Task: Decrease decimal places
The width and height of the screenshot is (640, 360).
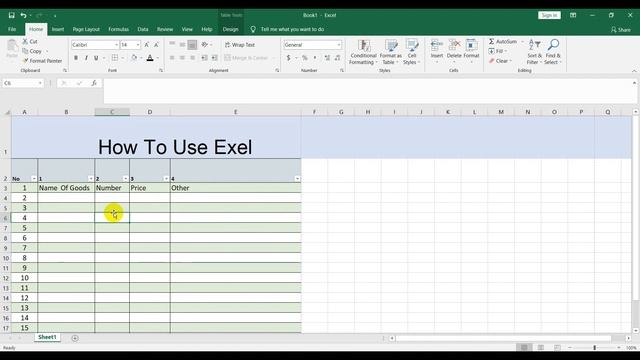Action: point(338,58)
